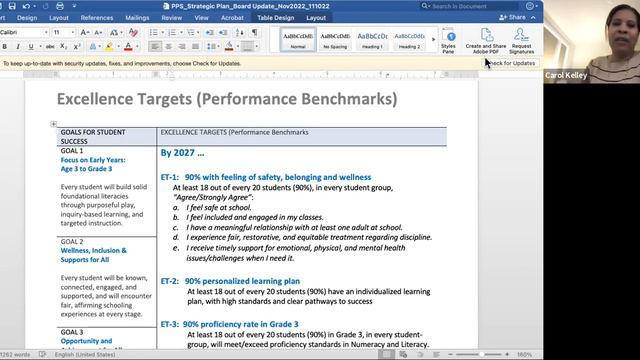640x360 pixels.
Task: Switch to the References tab
Action: point(97,18)
